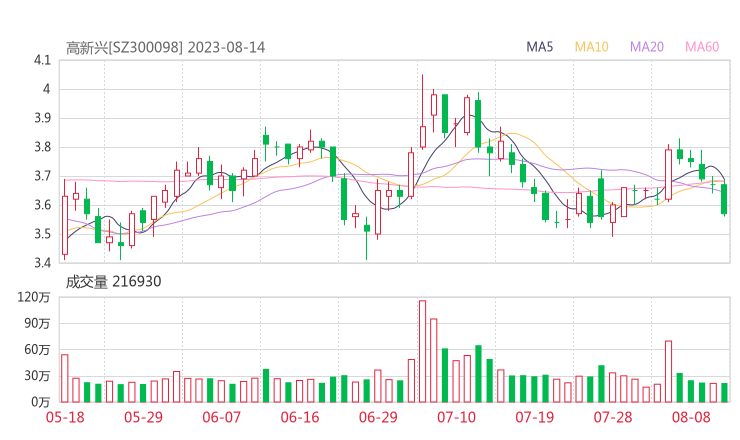This screenshot has height=440, width=740.
Task: Click the MA5 legend label
Action: tap(539, 47)
